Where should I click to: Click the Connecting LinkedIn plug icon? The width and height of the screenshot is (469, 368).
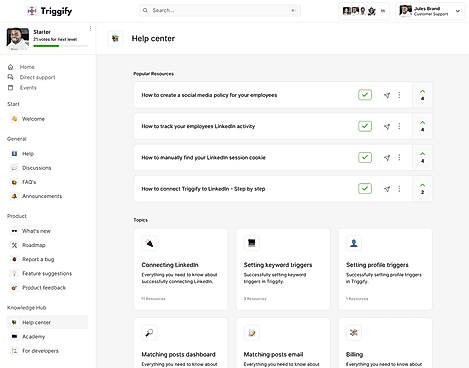click(149, 243)
